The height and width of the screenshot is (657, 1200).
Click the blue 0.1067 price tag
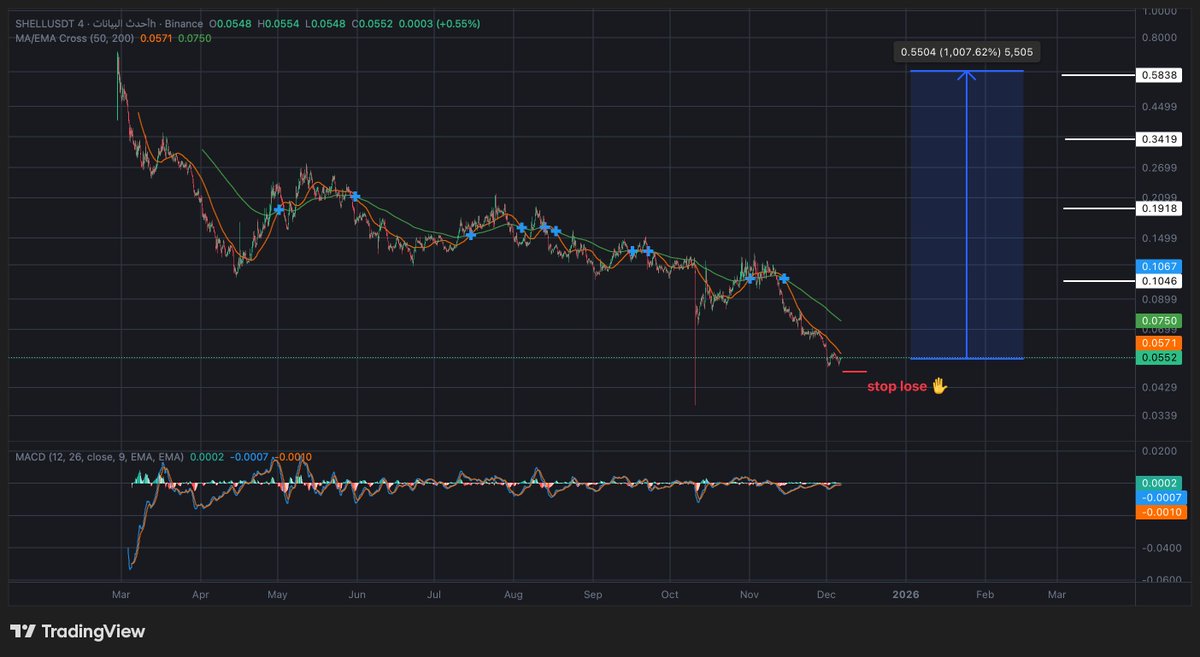click(x=1160, y=267)
